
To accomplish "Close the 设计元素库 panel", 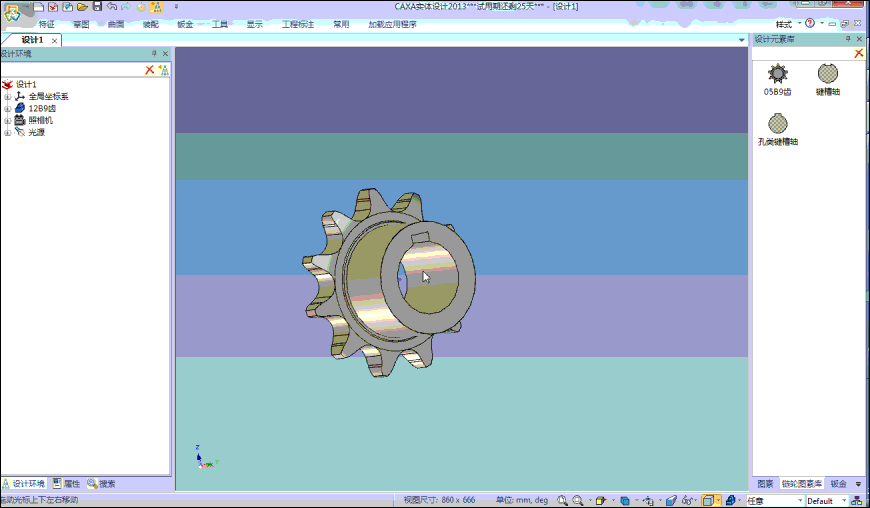I will pos(859,39).
